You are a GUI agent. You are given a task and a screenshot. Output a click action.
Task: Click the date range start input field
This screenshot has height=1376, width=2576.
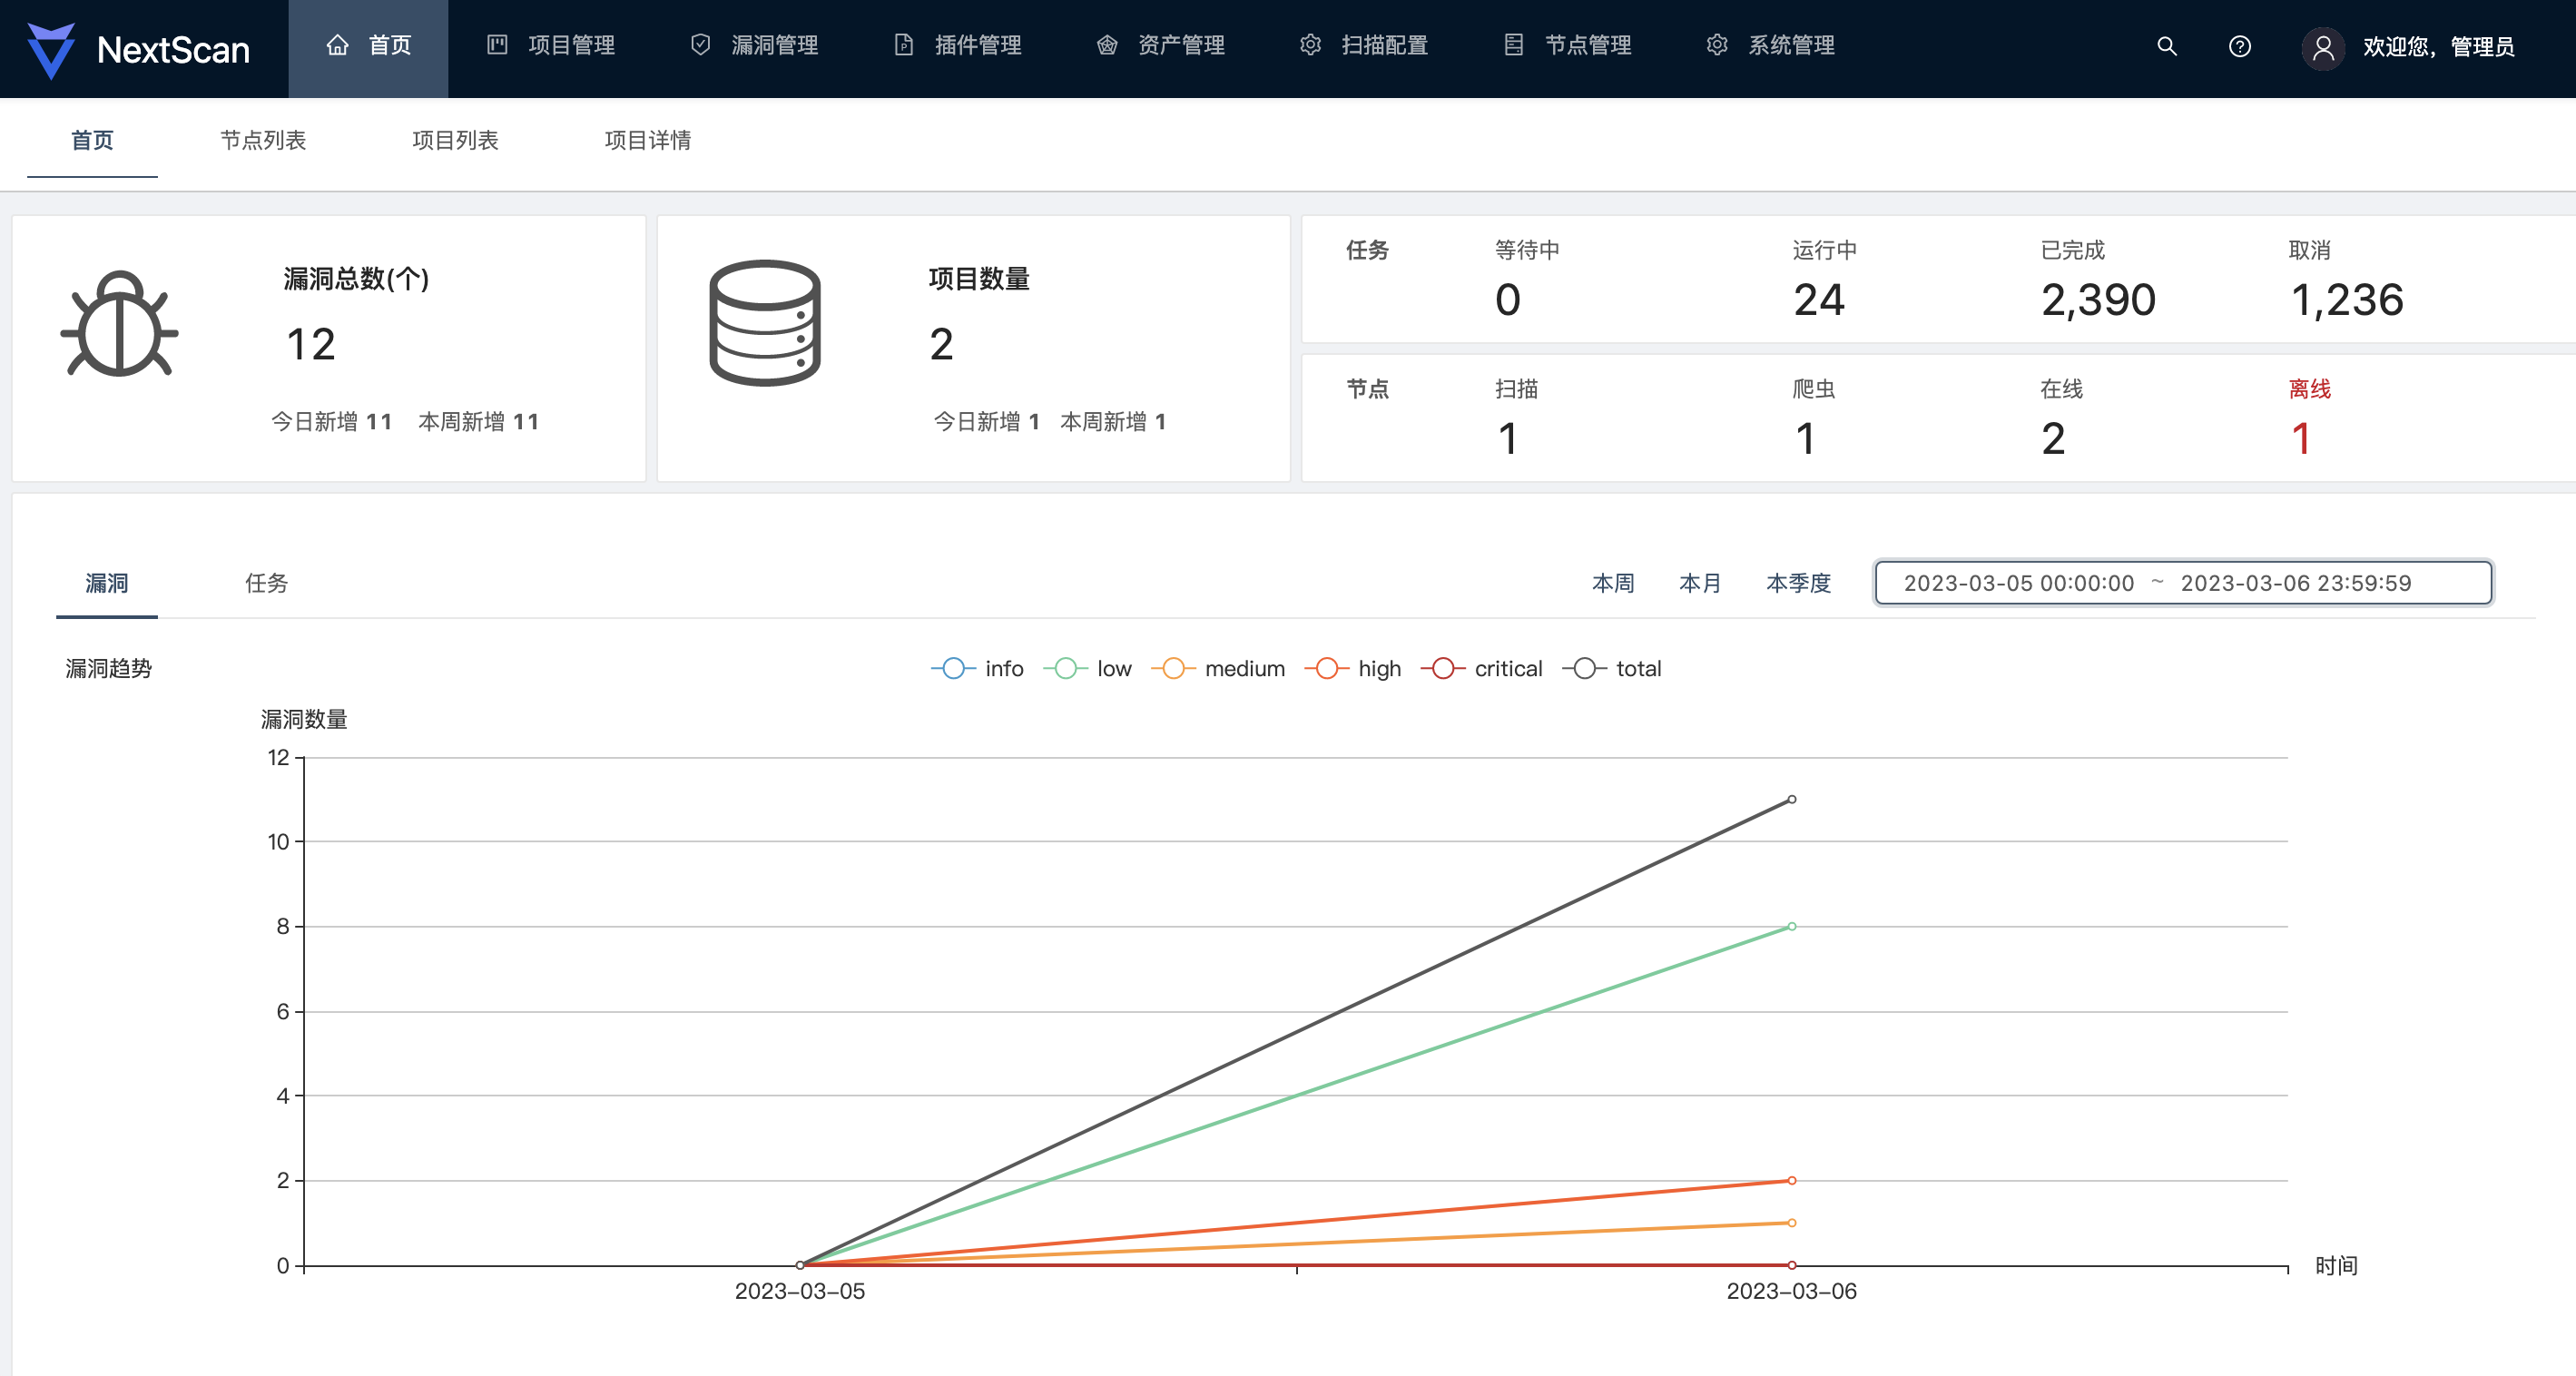click(x=2018, y=583)
